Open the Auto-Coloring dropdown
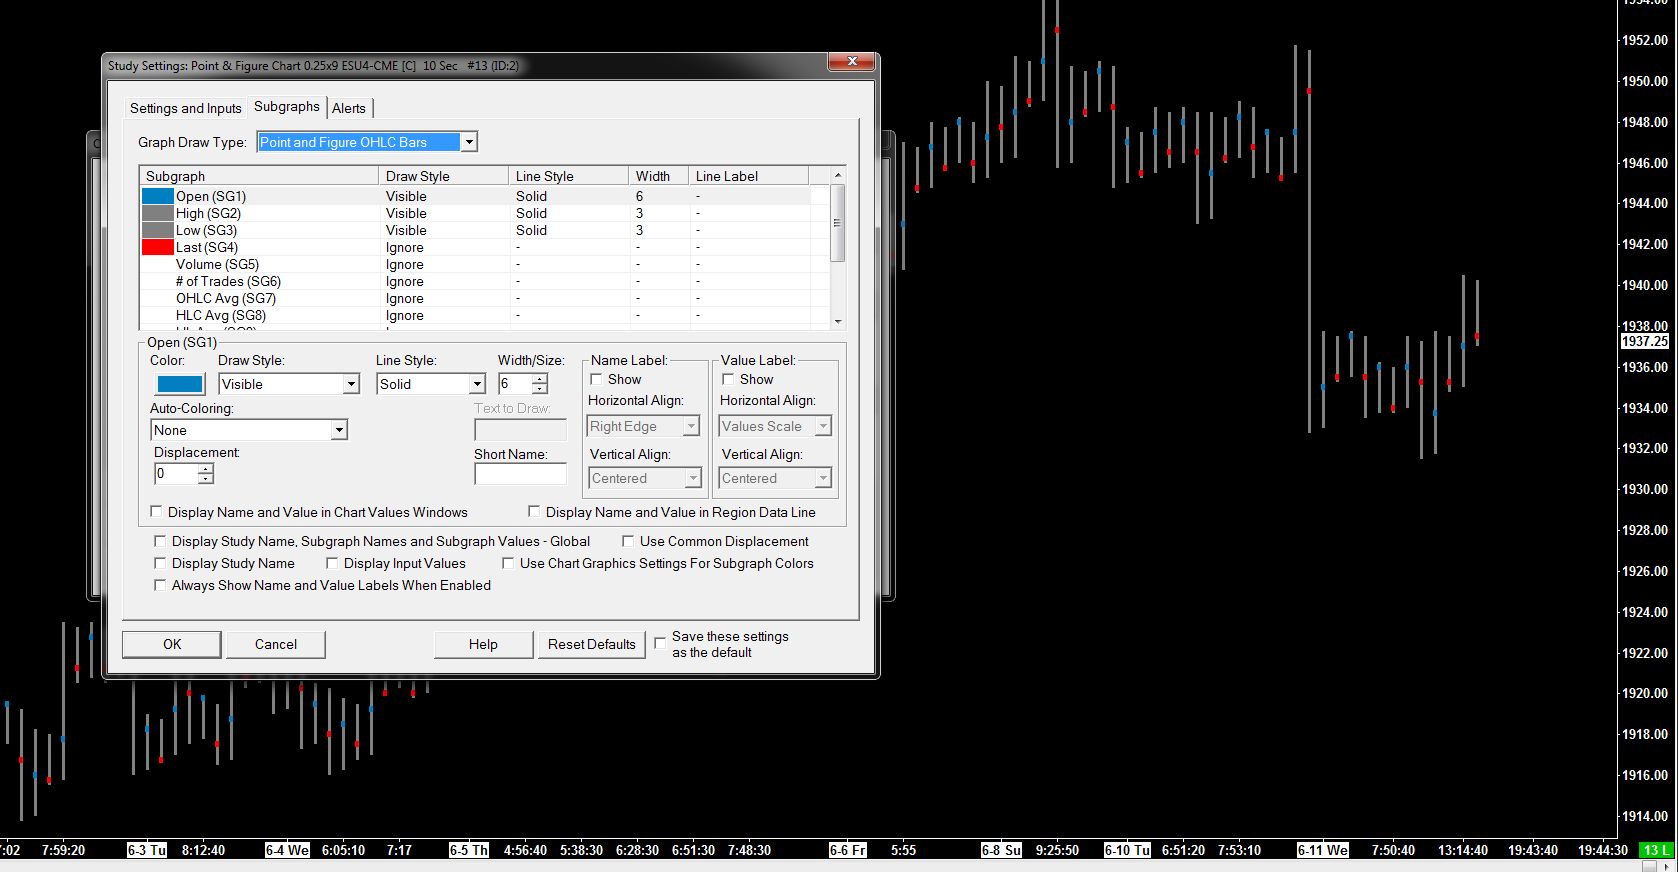The image size is (1678, 872). click(339, 430)
